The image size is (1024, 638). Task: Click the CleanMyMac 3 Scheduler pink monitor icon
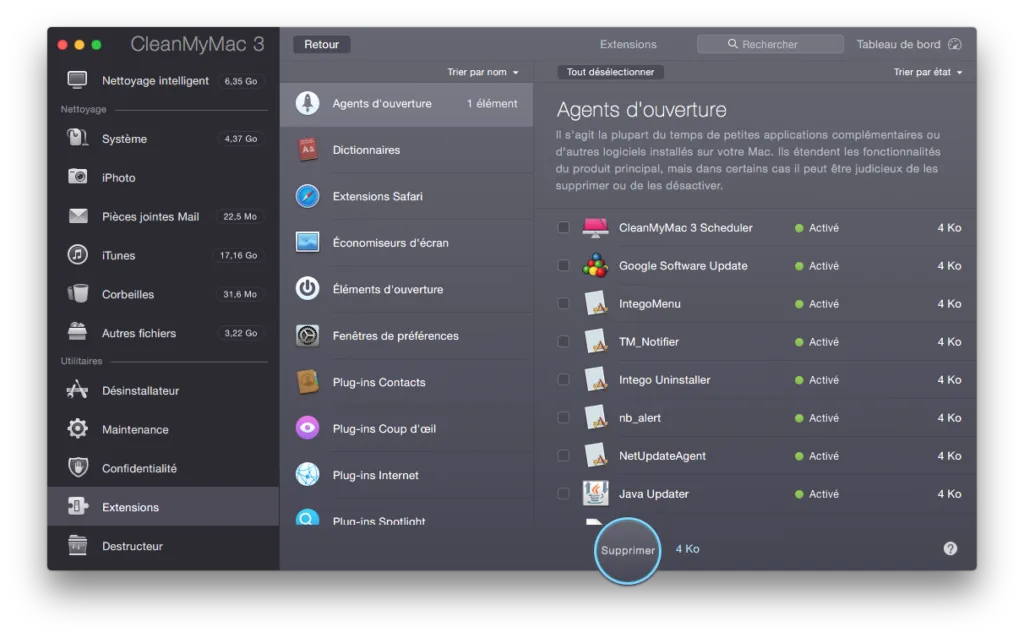point(595,228)
